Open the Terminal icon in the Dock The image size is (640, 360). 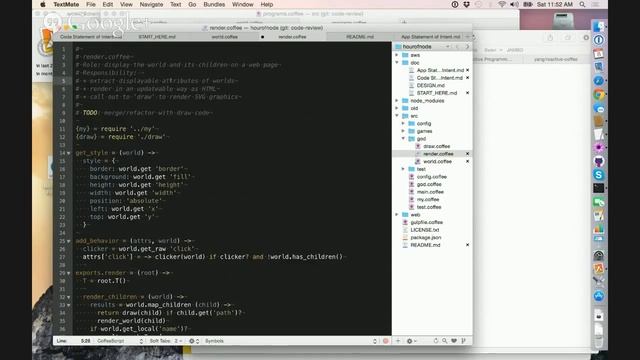599,188
